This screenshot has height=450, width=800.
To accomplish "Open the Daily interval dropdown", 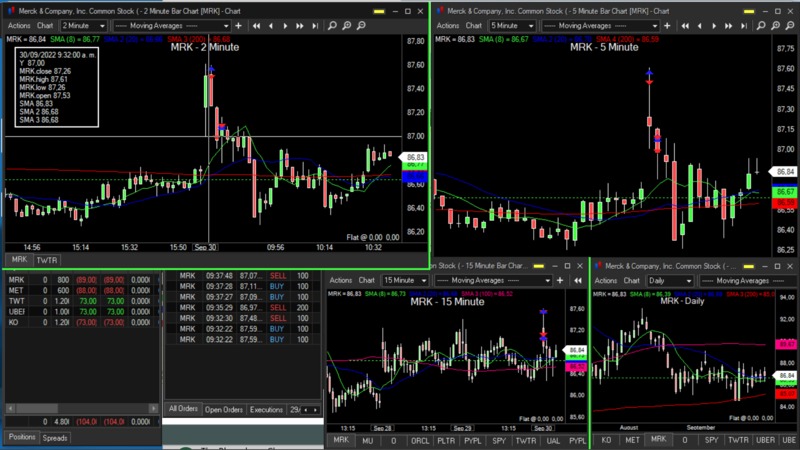I will [670, 280].
